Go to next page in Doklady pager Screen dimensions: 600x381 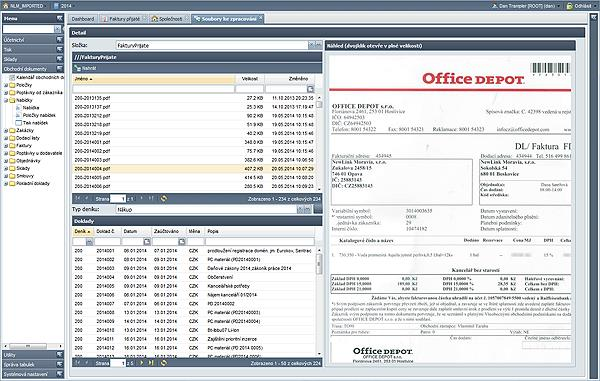point(142,363)
